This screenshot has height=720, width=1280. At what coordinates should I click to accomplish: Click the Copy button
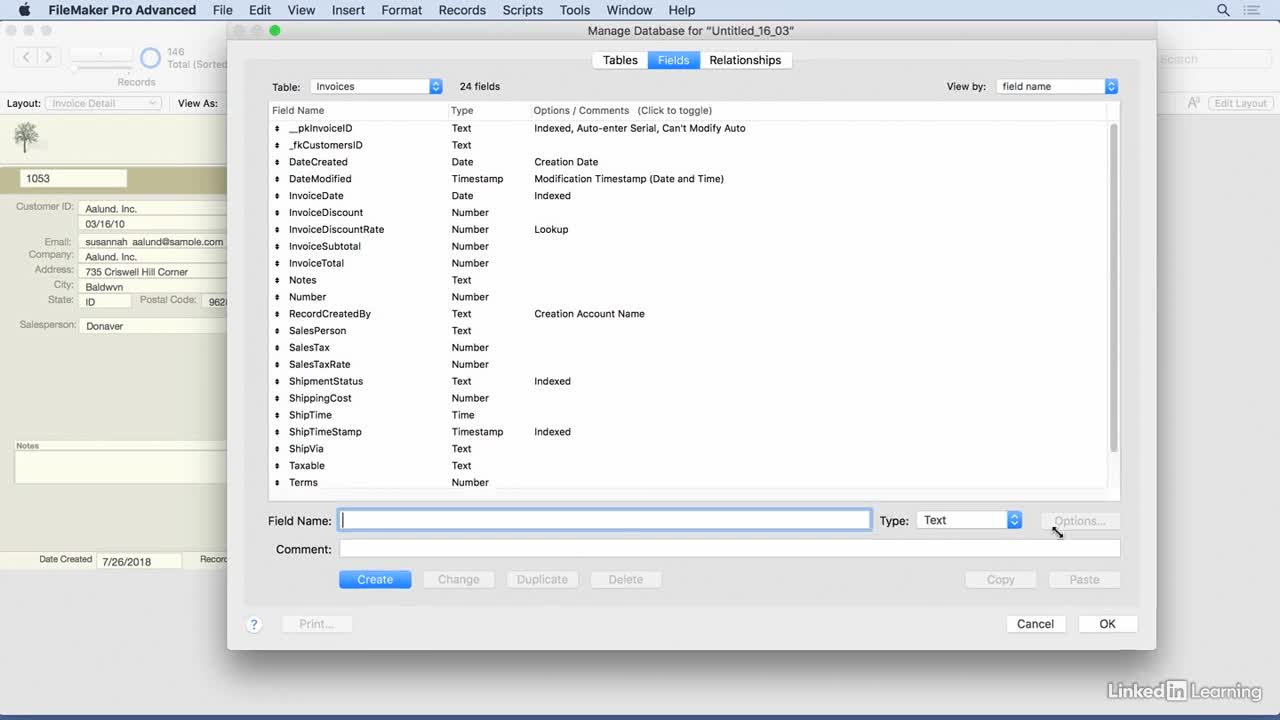(x=1000, y=580)
